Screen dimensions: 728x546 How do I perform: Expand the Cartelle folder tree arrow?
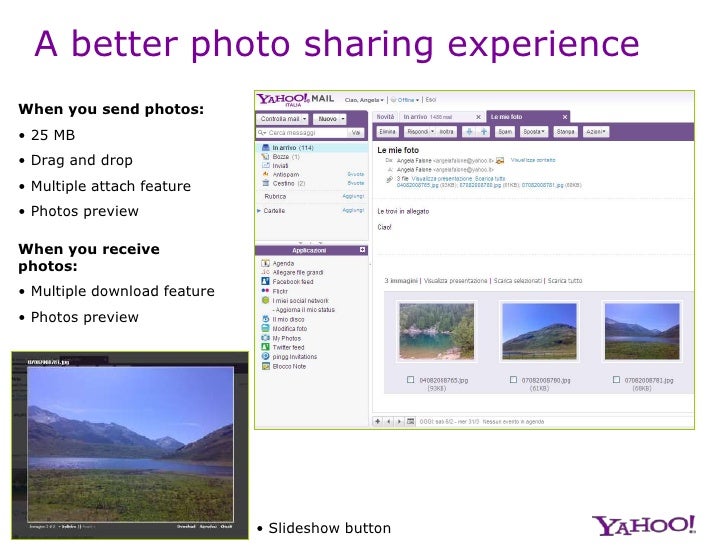point(259,211)
